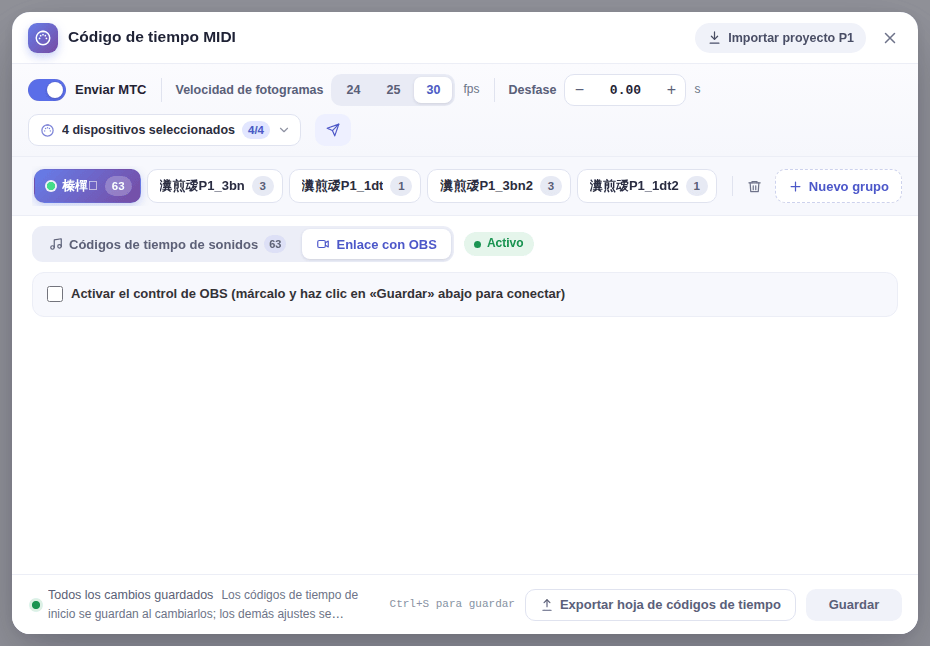
Task: Click the purple MIDI app logo icon
Action: click(x=43, y=38)
